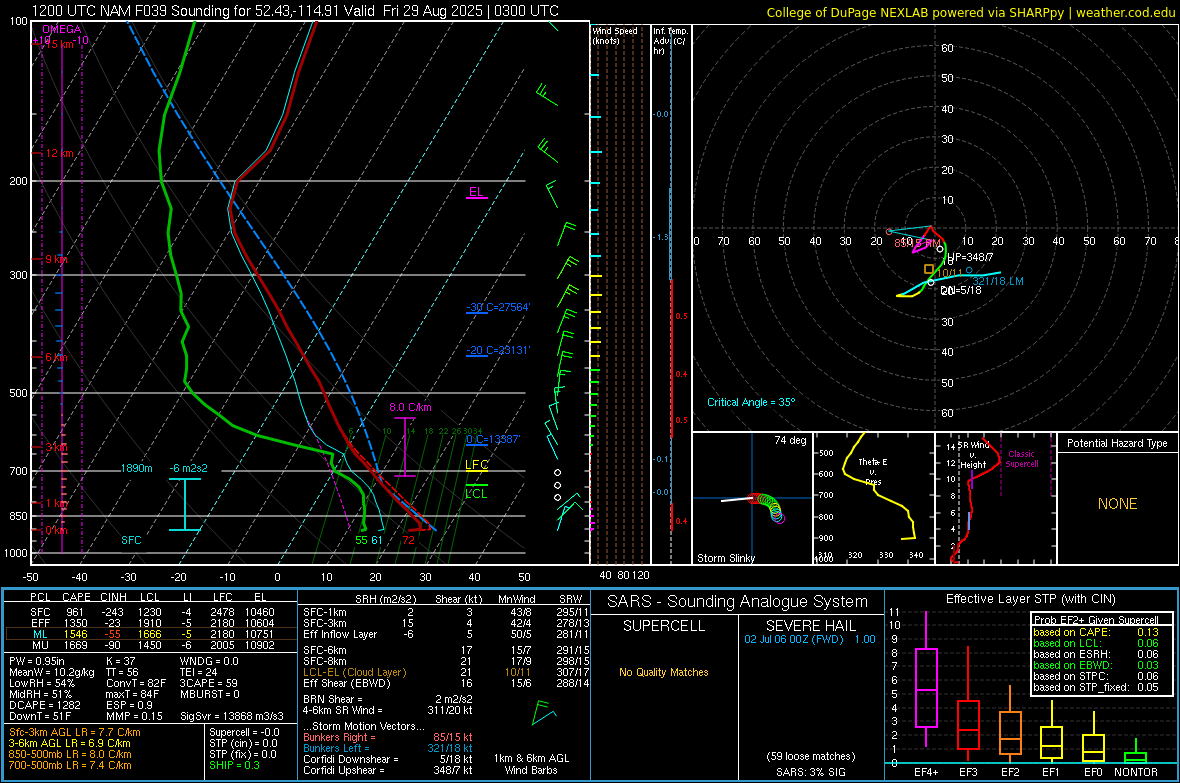Click the sounding title with NAM F039 text
Image resolution: width=1180 pixels, height=783 pixels.
click(296, 11)
